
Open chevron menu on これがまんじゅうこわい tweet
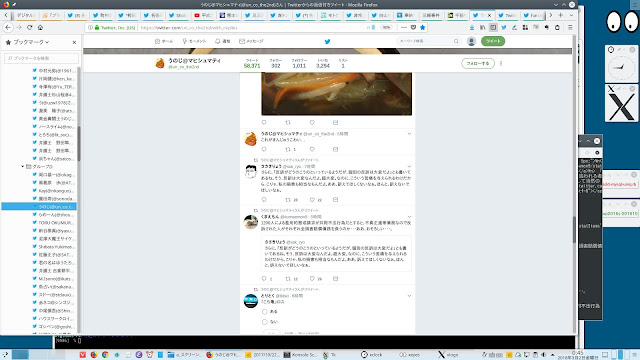point(409,134)
